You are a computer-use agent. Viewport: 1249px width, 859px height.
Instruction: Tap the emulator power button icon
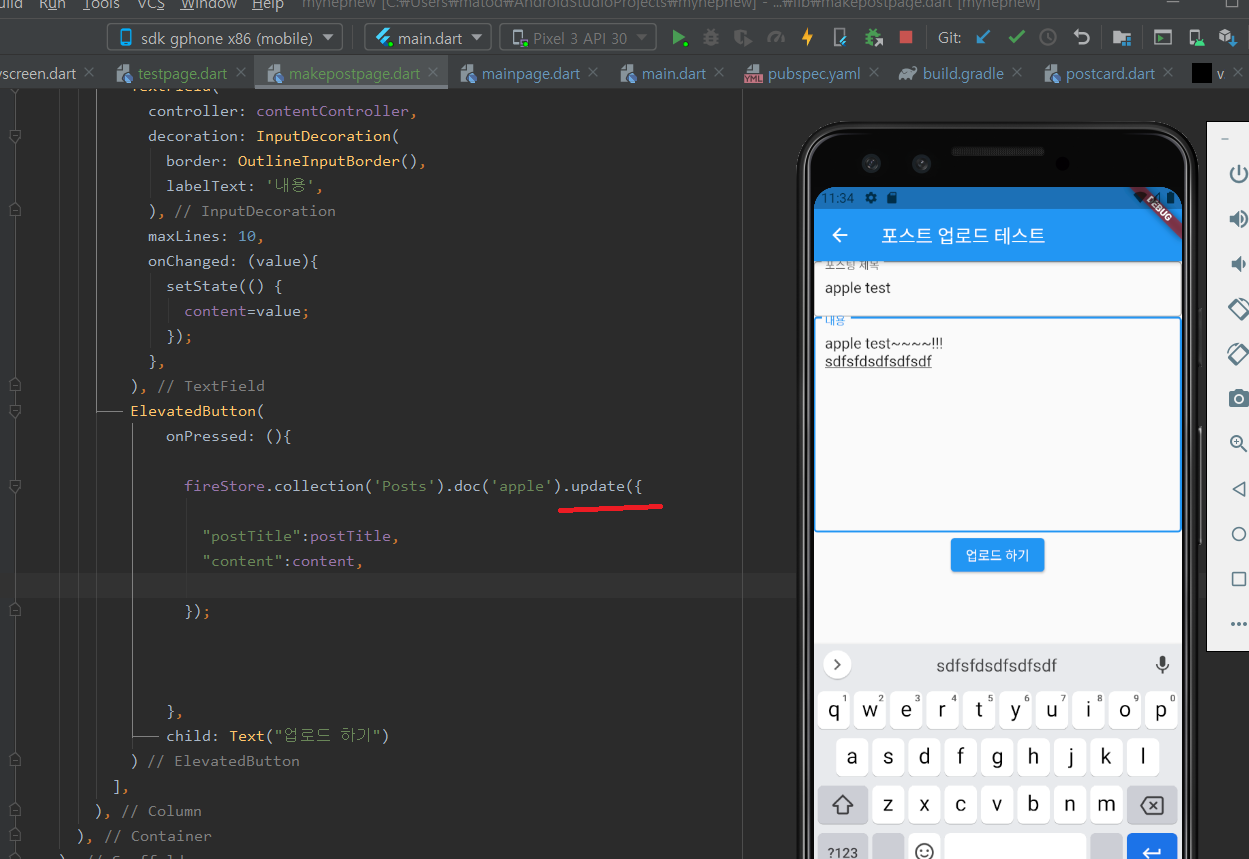pos(1238,174)
